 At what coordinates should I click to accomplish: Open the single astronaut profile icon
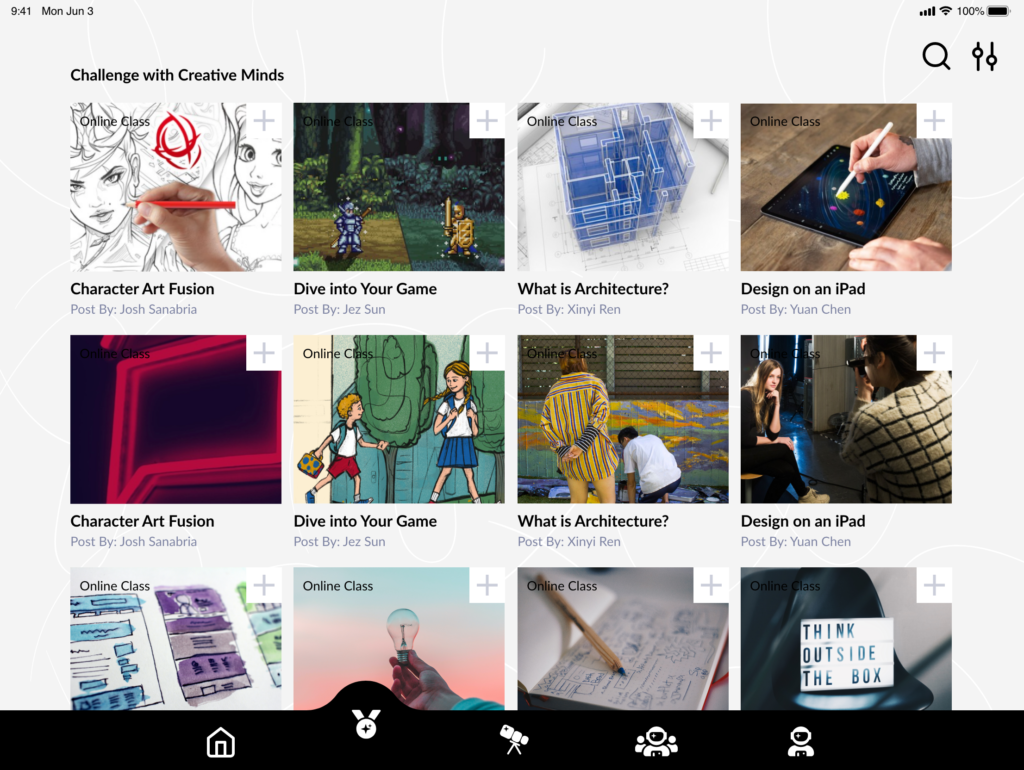click(800, 742)
